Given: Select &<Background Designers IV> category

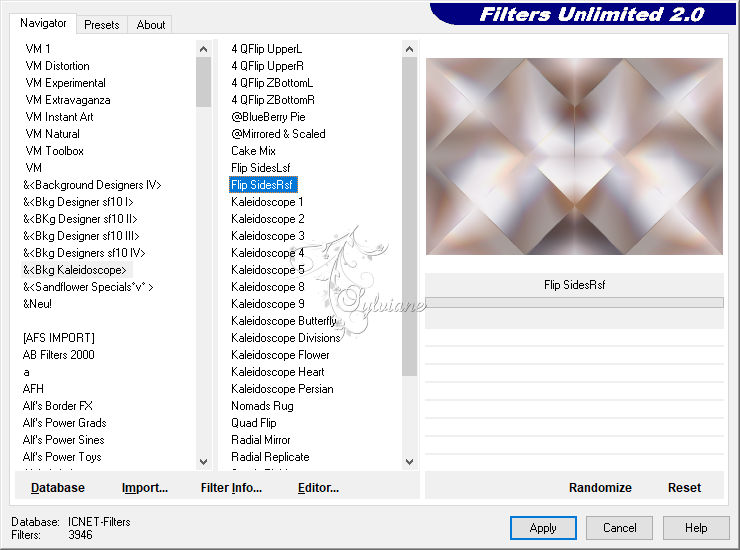Looking at the screenshot, I should [x=92, y=185].
